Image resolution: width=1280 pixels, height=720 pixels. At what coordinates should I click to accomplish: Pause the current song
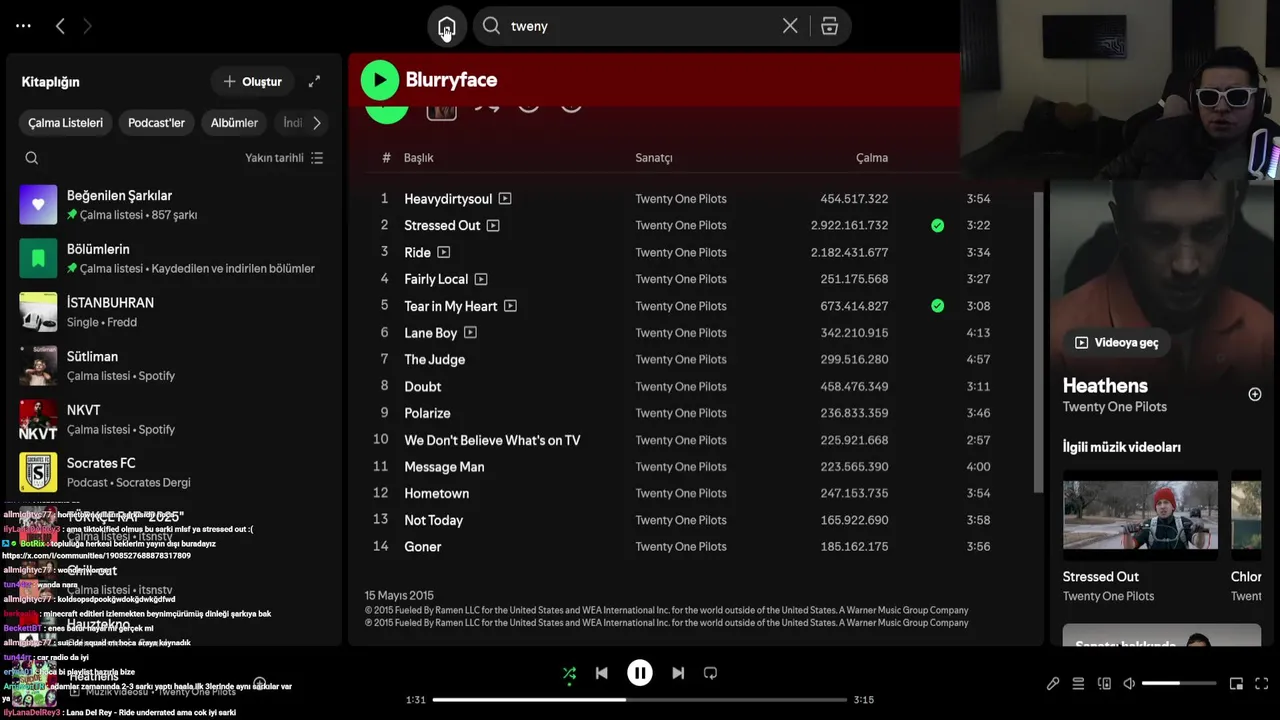[640, 673]
